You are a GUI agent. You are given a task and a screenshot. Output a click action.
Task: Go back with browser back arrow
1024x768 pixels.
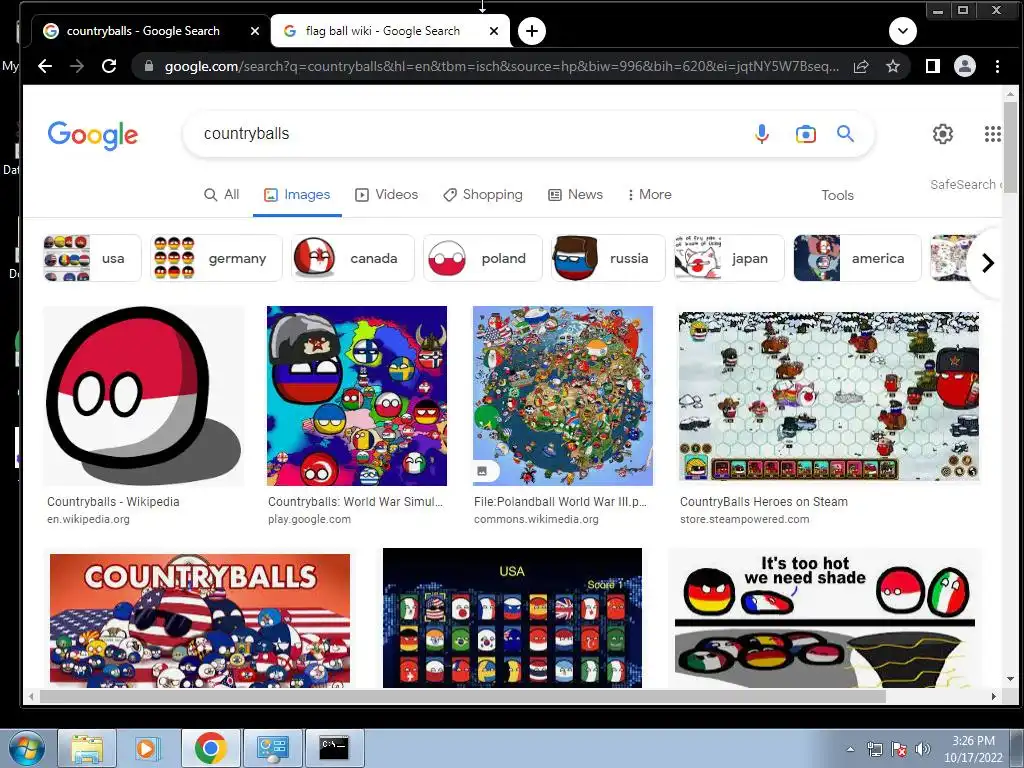(44, 66)
